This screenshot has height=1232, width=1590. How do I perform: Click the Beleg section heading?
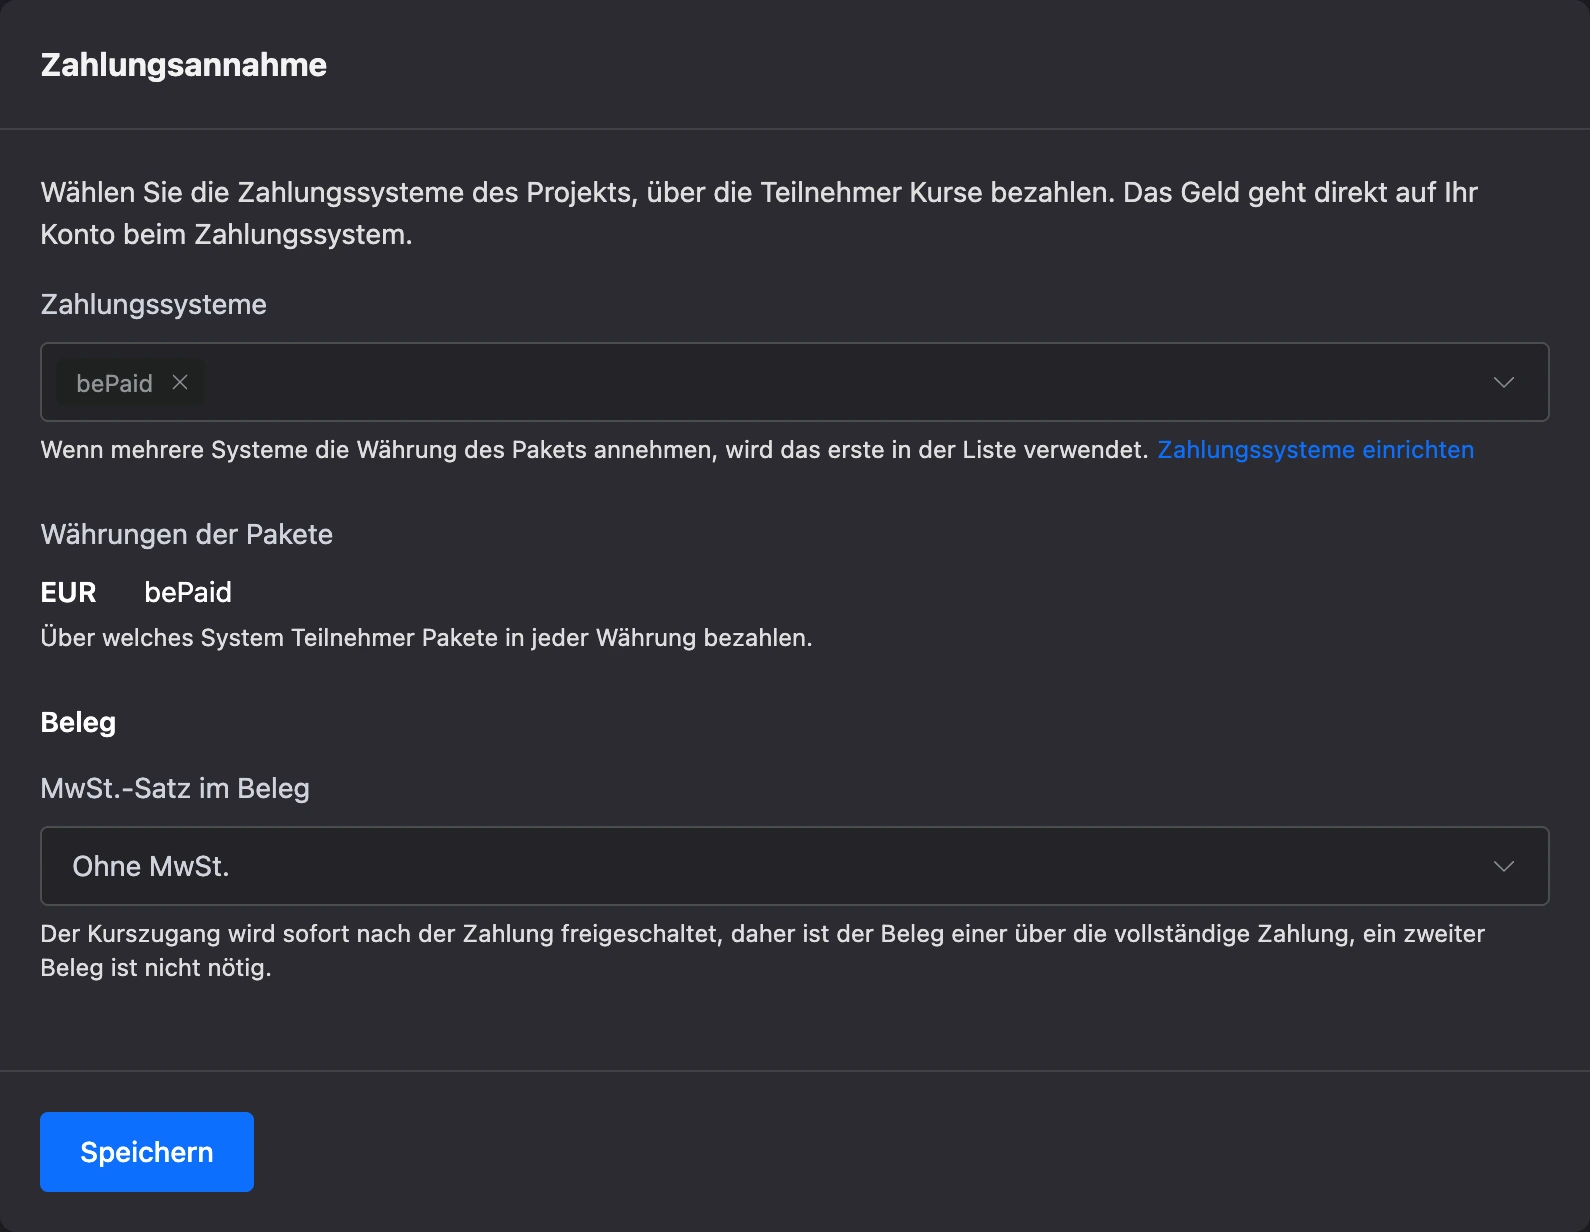pos(78,723)
